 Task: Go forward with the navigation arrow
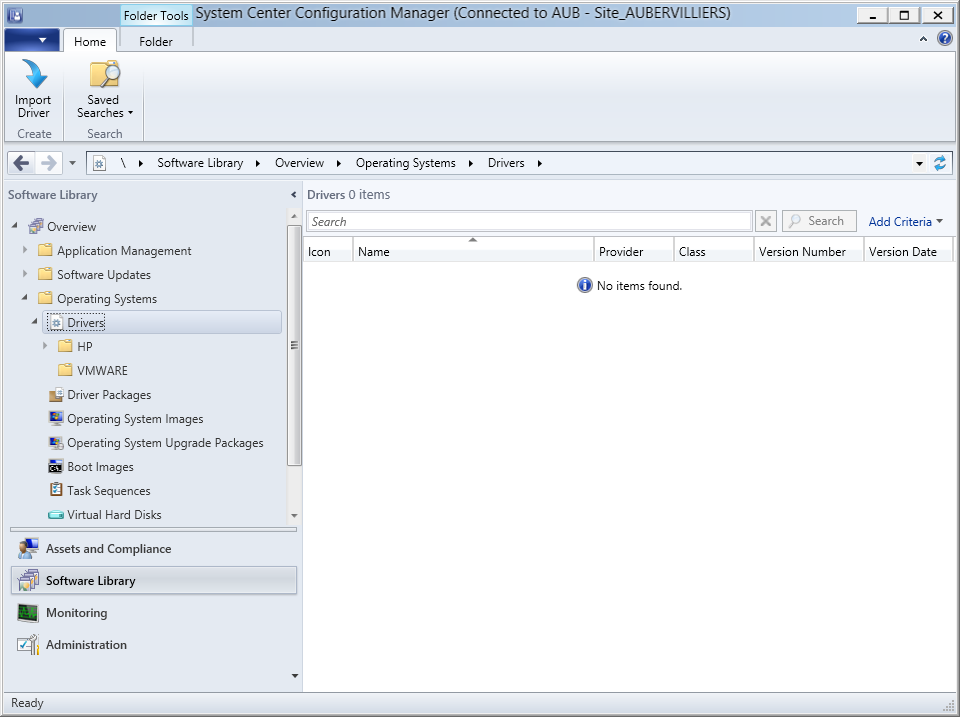[x=48, y=163]
